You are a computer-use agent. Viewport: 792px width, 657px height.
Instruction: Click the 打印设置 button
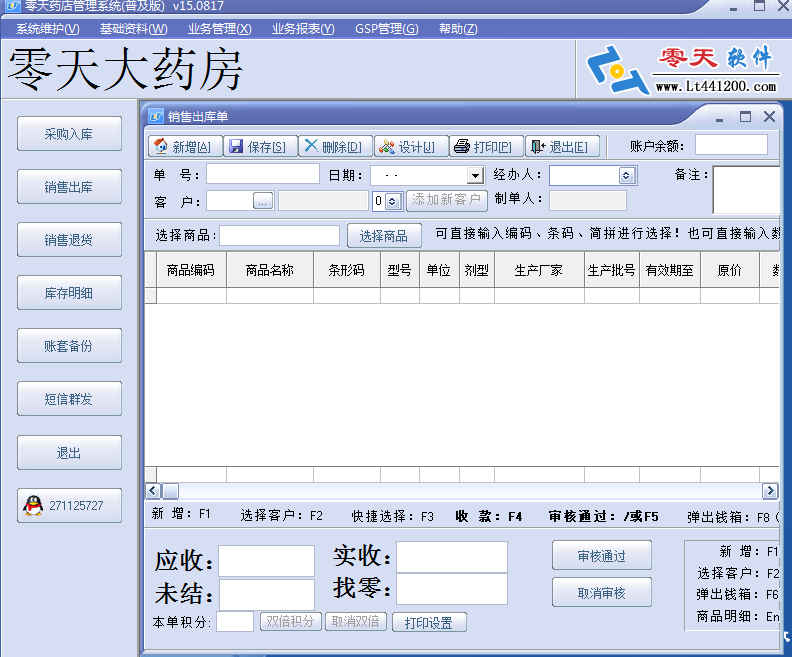[x=429, y=623]
